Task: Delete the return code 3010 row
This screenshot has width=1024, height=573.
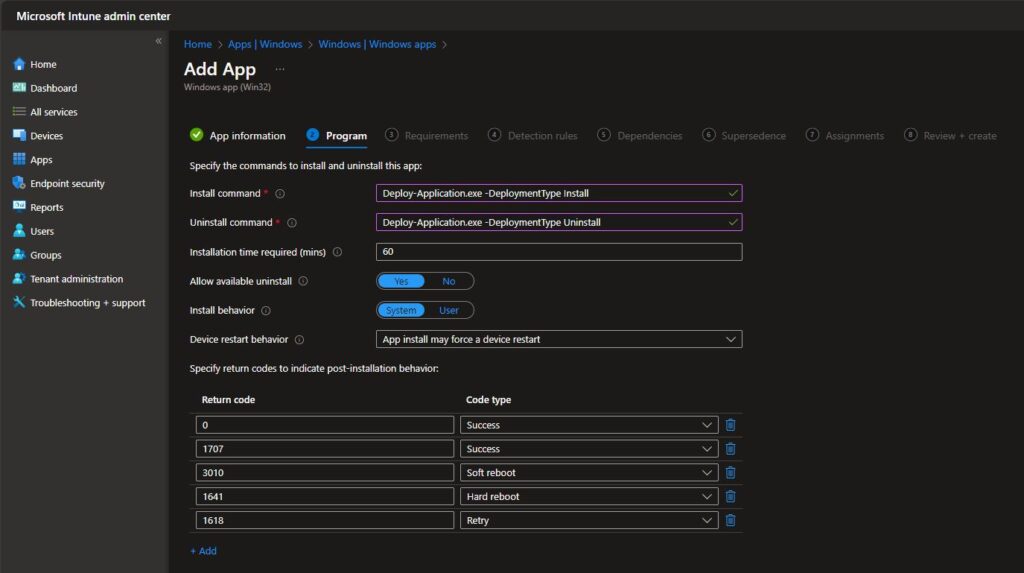Action: pos(731,472)
